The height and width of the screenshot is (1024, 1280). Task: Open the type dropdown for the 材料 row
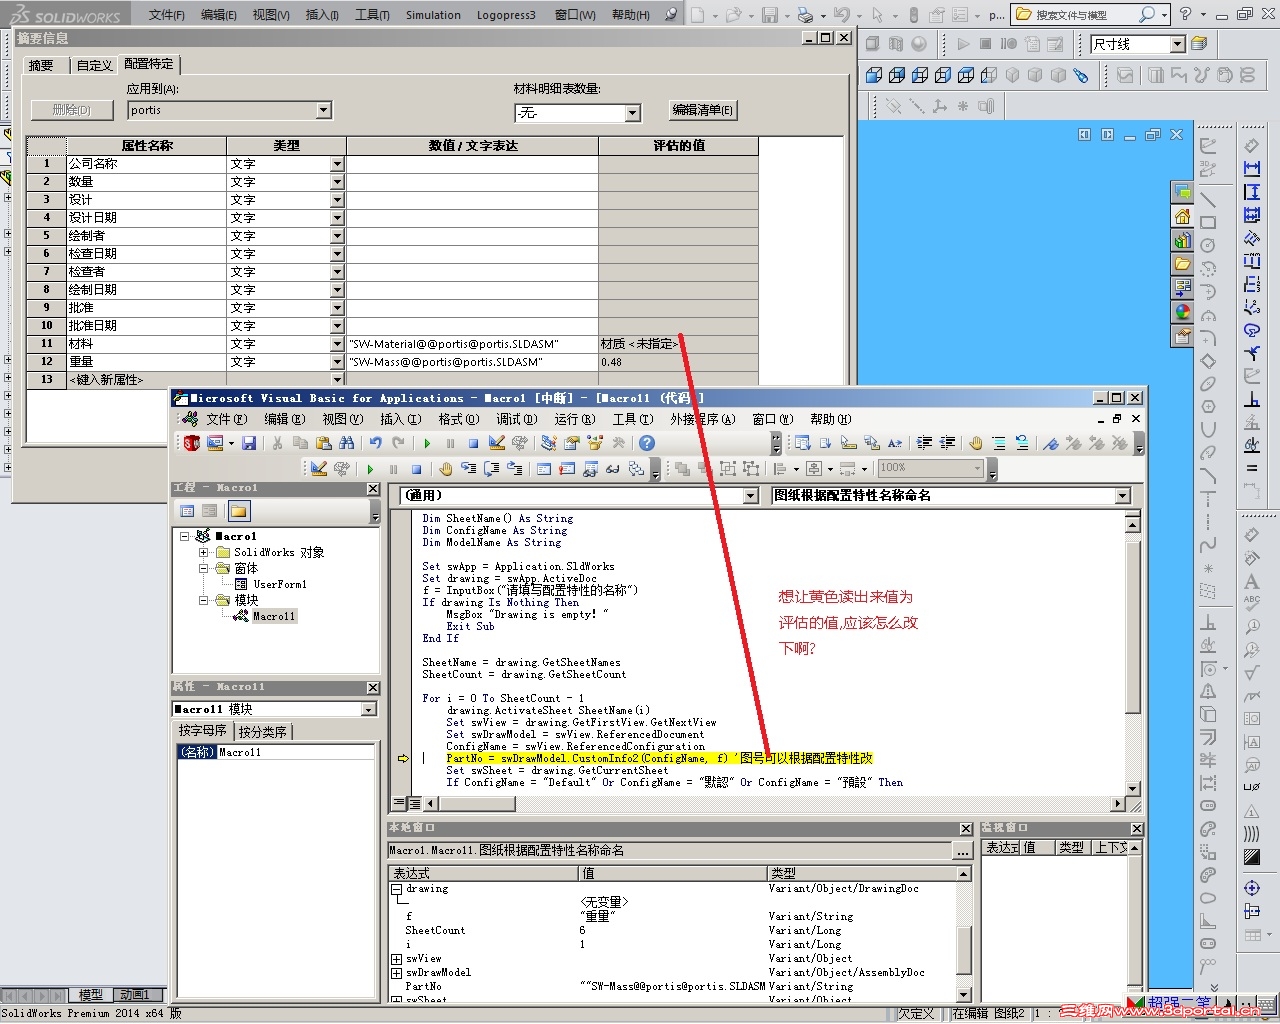pos(337,344)
